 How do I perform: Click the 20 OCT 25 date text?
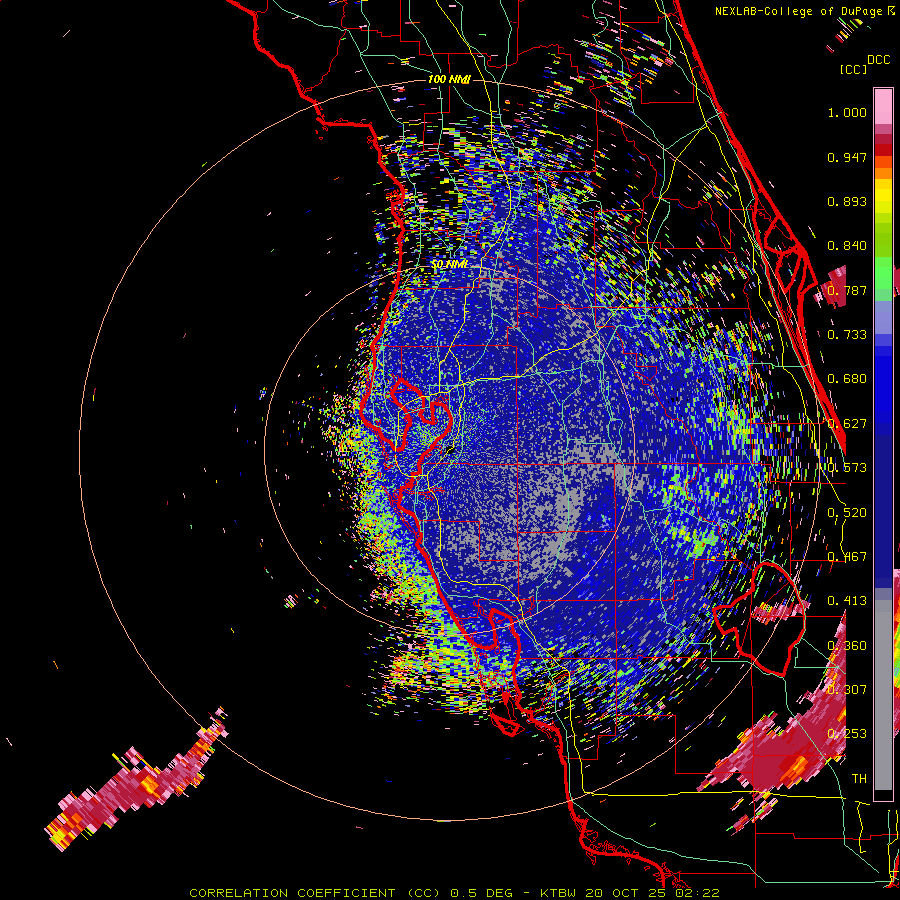pyautogui.click(x=628, y=893)
